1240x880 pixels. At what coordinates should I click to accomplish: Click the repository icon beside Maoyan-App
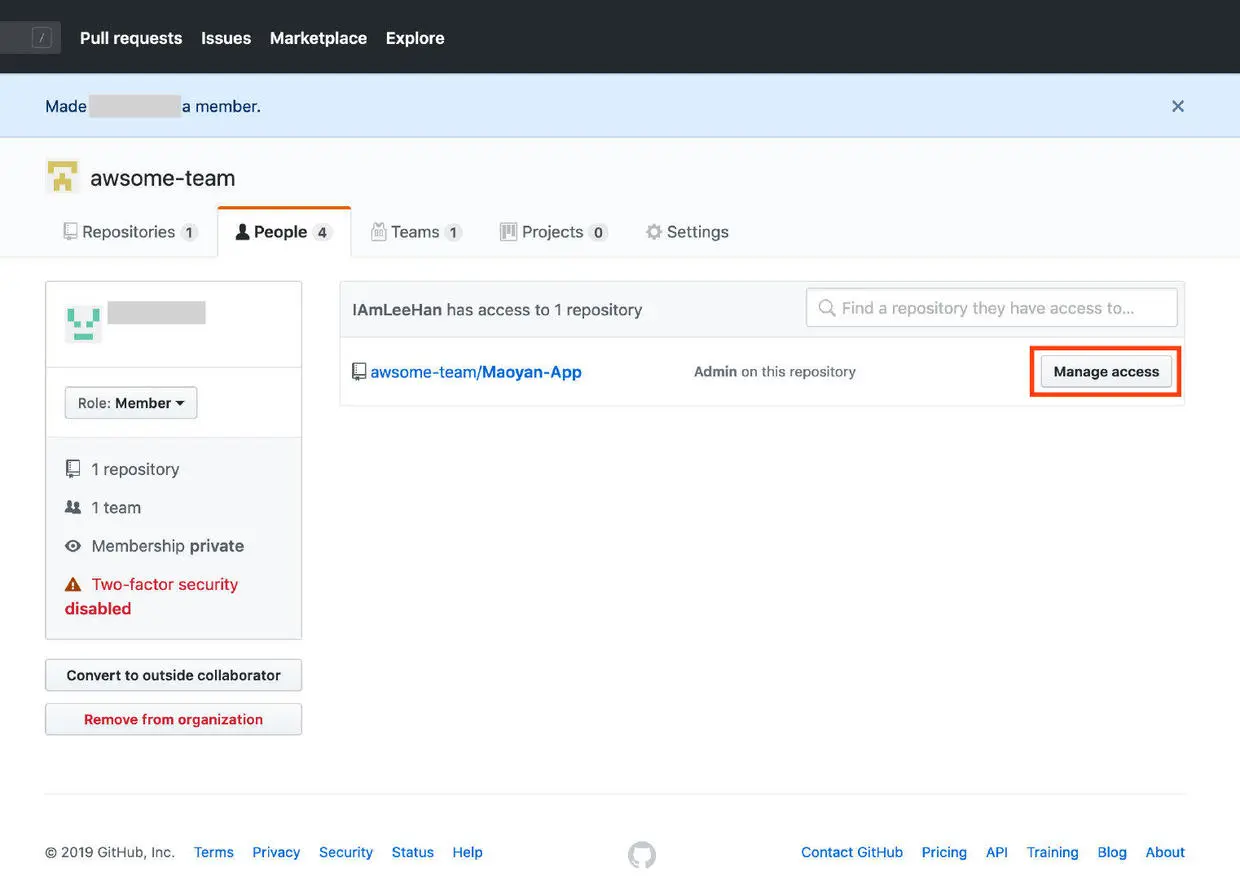pos(359,371)
